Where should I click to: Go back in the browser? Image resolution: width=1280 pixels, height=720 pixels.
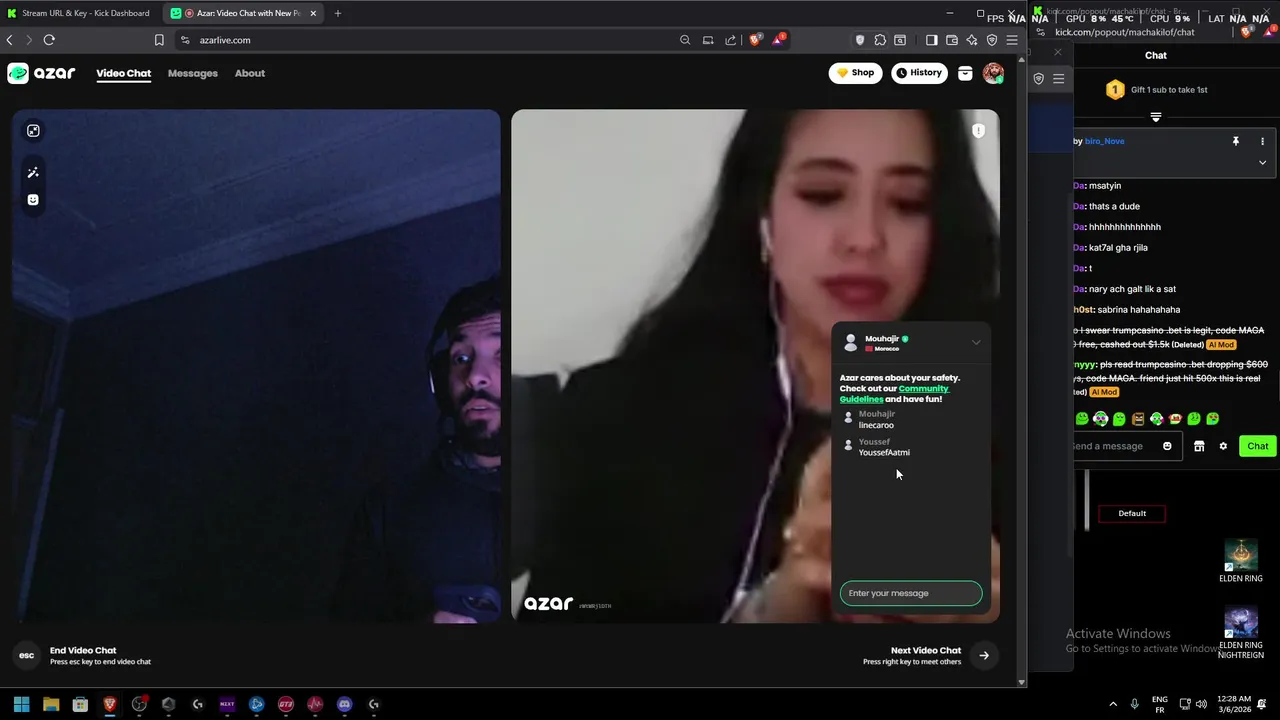pos(10,40)
